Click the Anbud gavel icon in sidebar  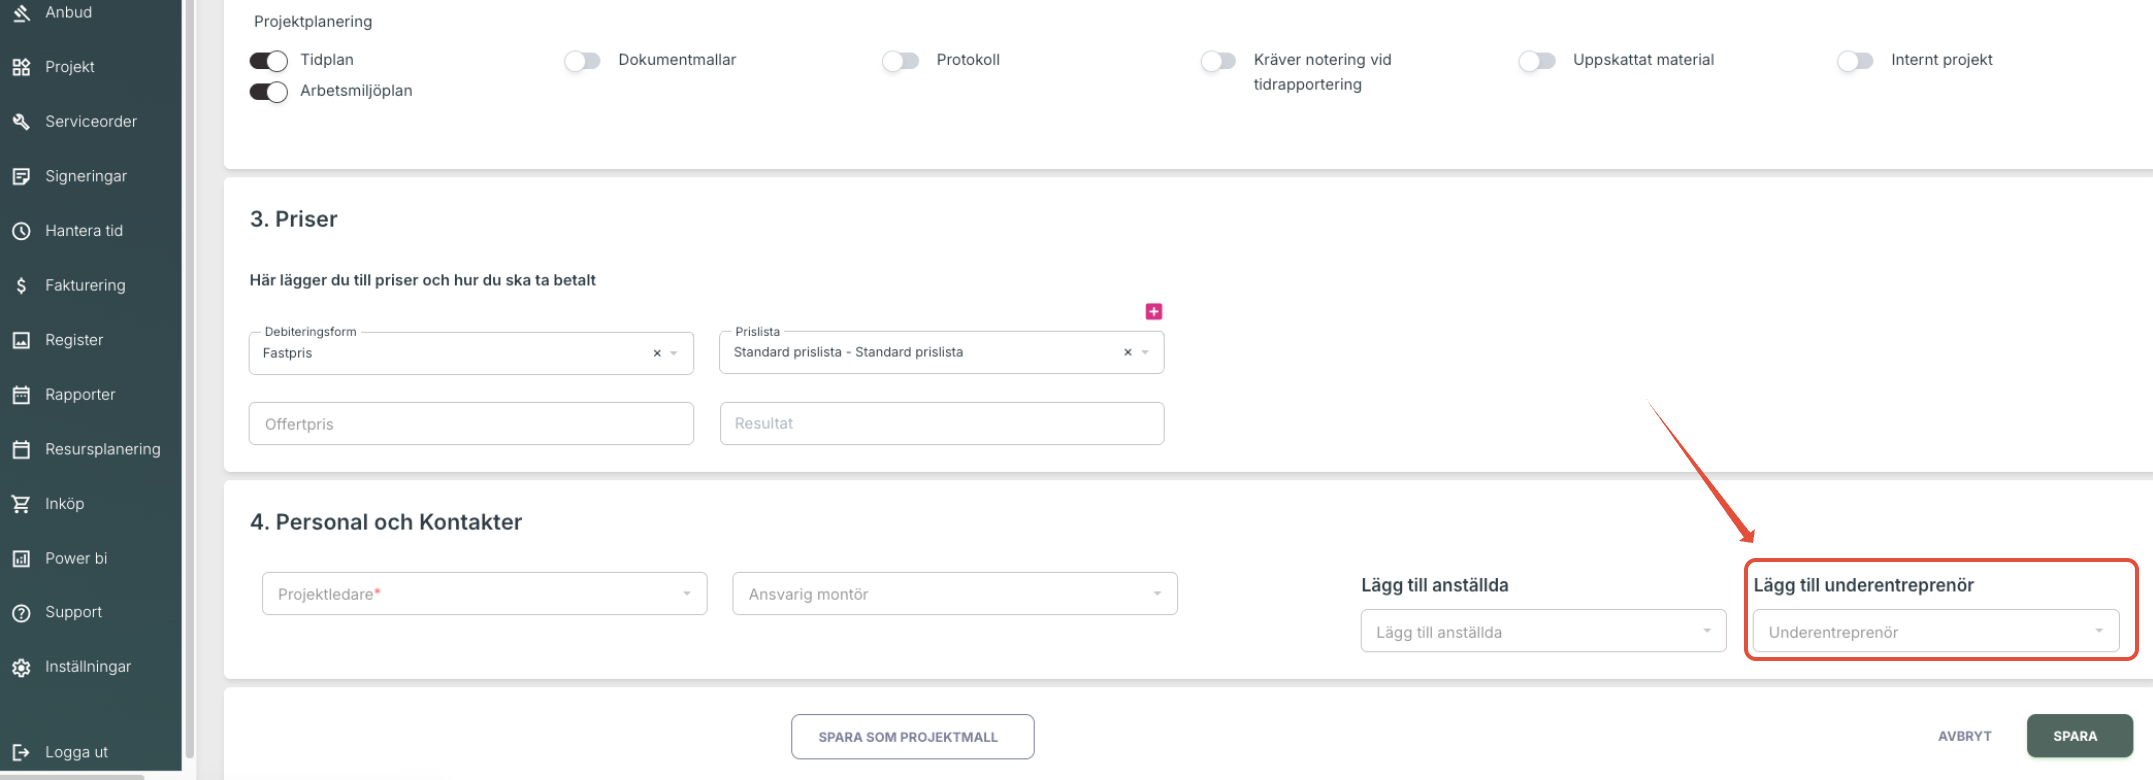pyautogui.click(x=21, y=12)
